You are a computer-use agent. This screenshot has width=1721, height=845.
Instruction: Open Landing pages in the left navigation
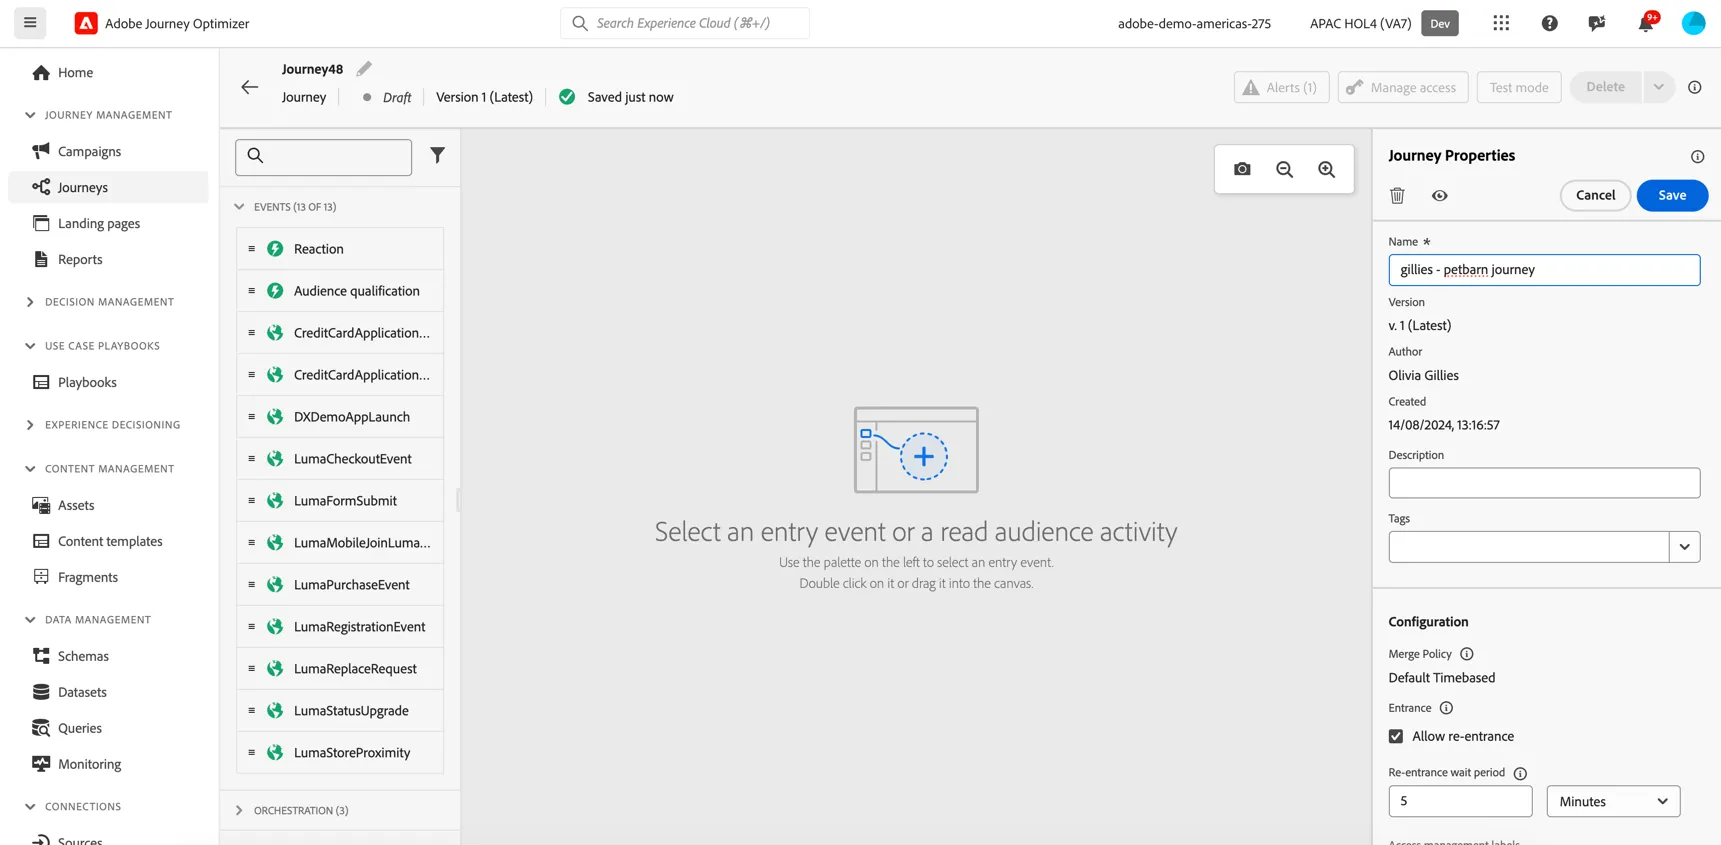pos(99,223)
